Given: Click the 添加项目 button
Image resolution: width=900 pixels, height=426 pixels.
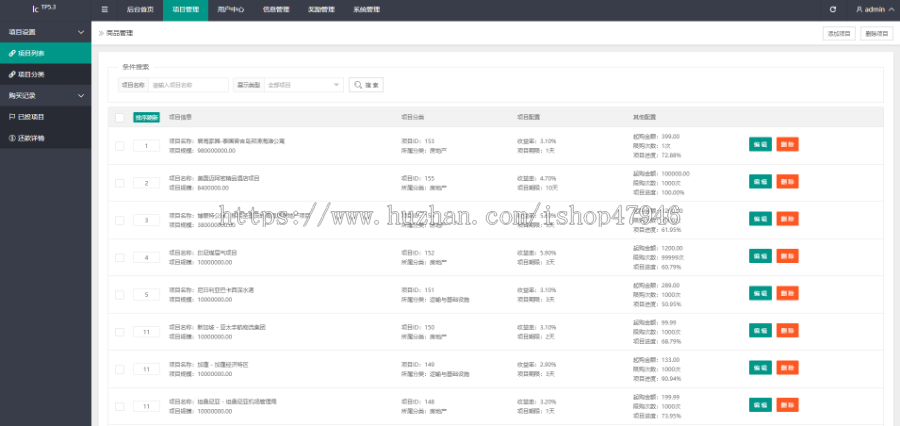Looking at the screenshot, I should click(x=839, y=33).
